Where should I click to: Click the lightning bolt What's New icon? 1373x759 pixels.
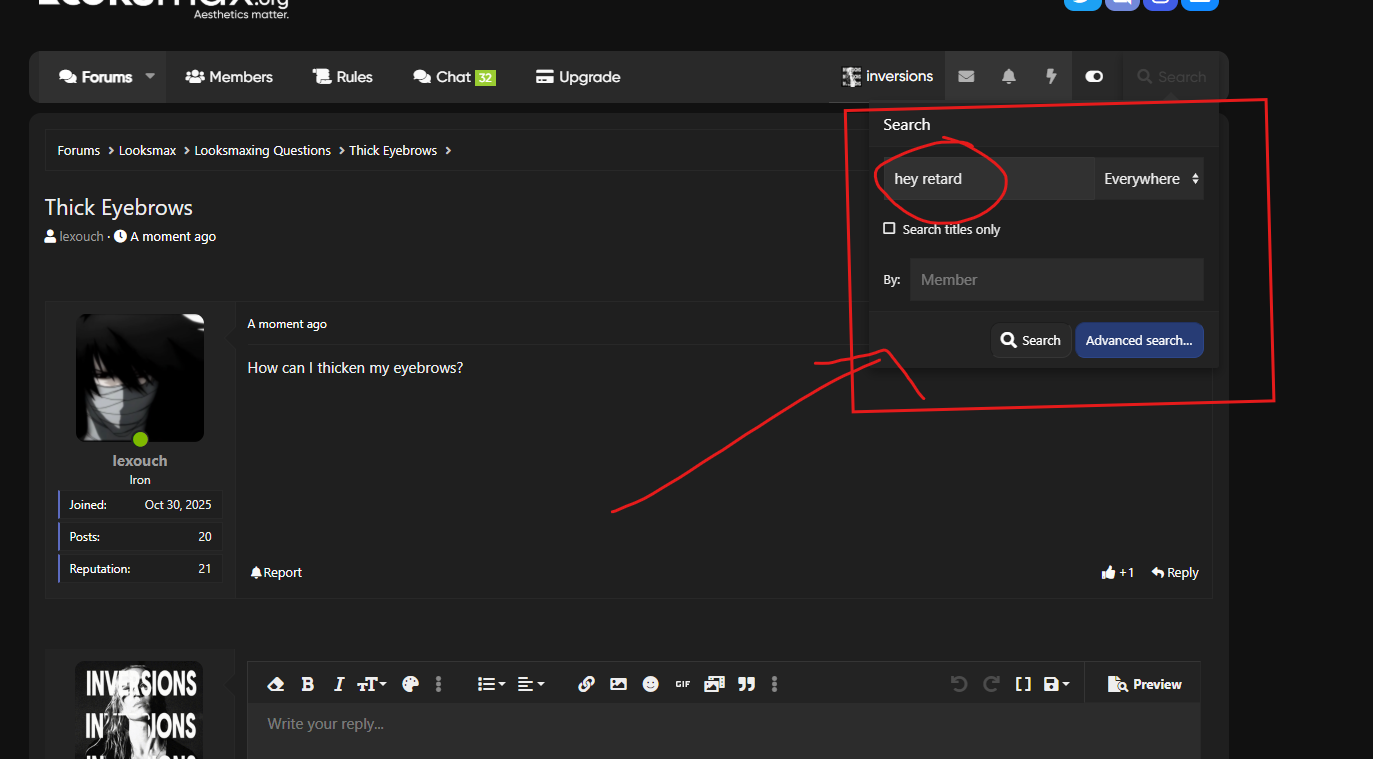pos(1051,77)
